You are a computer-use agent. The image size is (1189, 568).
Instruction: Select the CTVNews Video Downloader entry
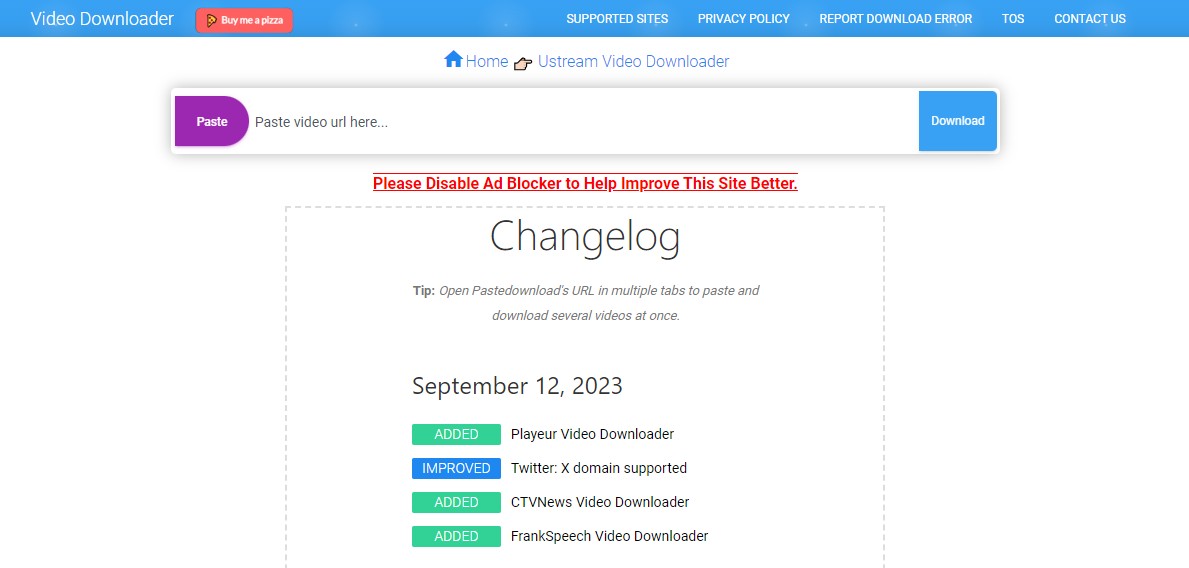tap(599, 502)
